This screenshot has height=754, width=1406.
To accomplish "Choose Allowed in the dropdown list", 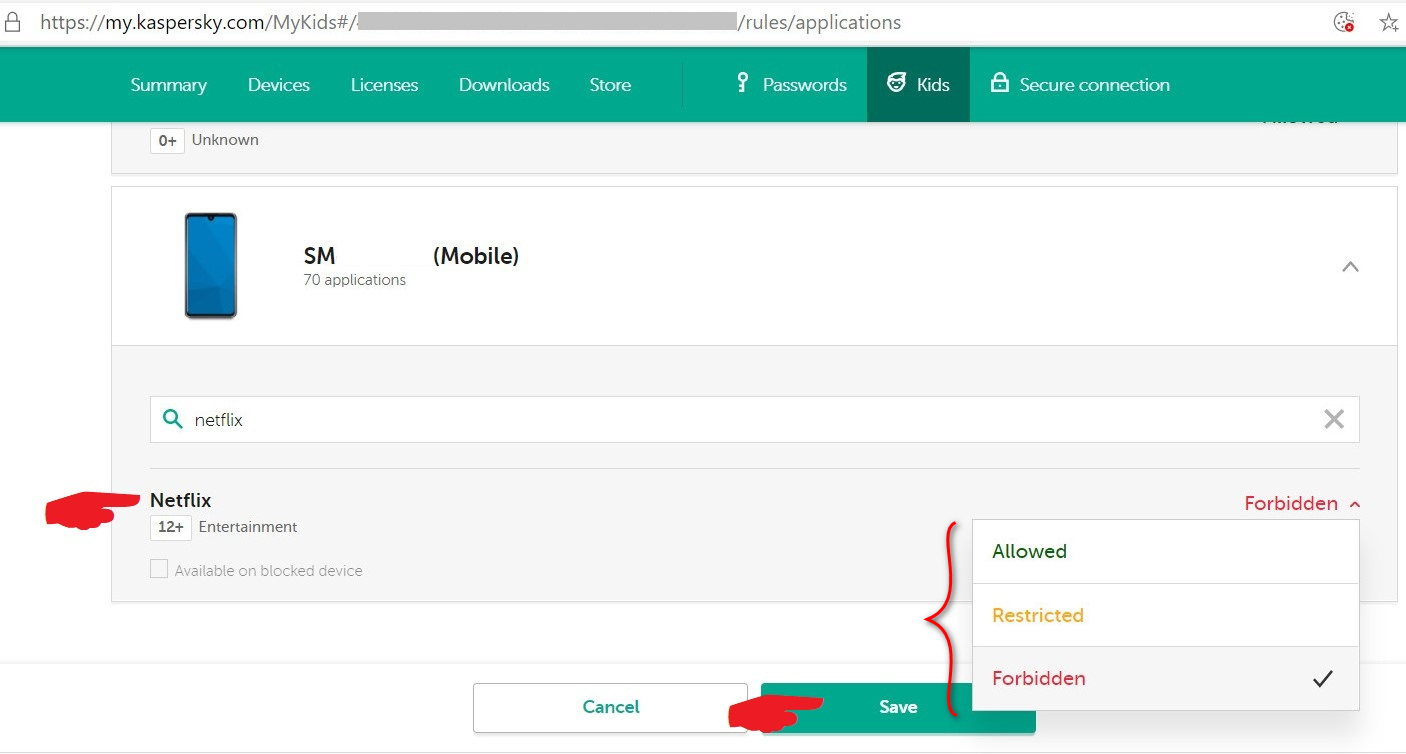I will point(1166,552).
